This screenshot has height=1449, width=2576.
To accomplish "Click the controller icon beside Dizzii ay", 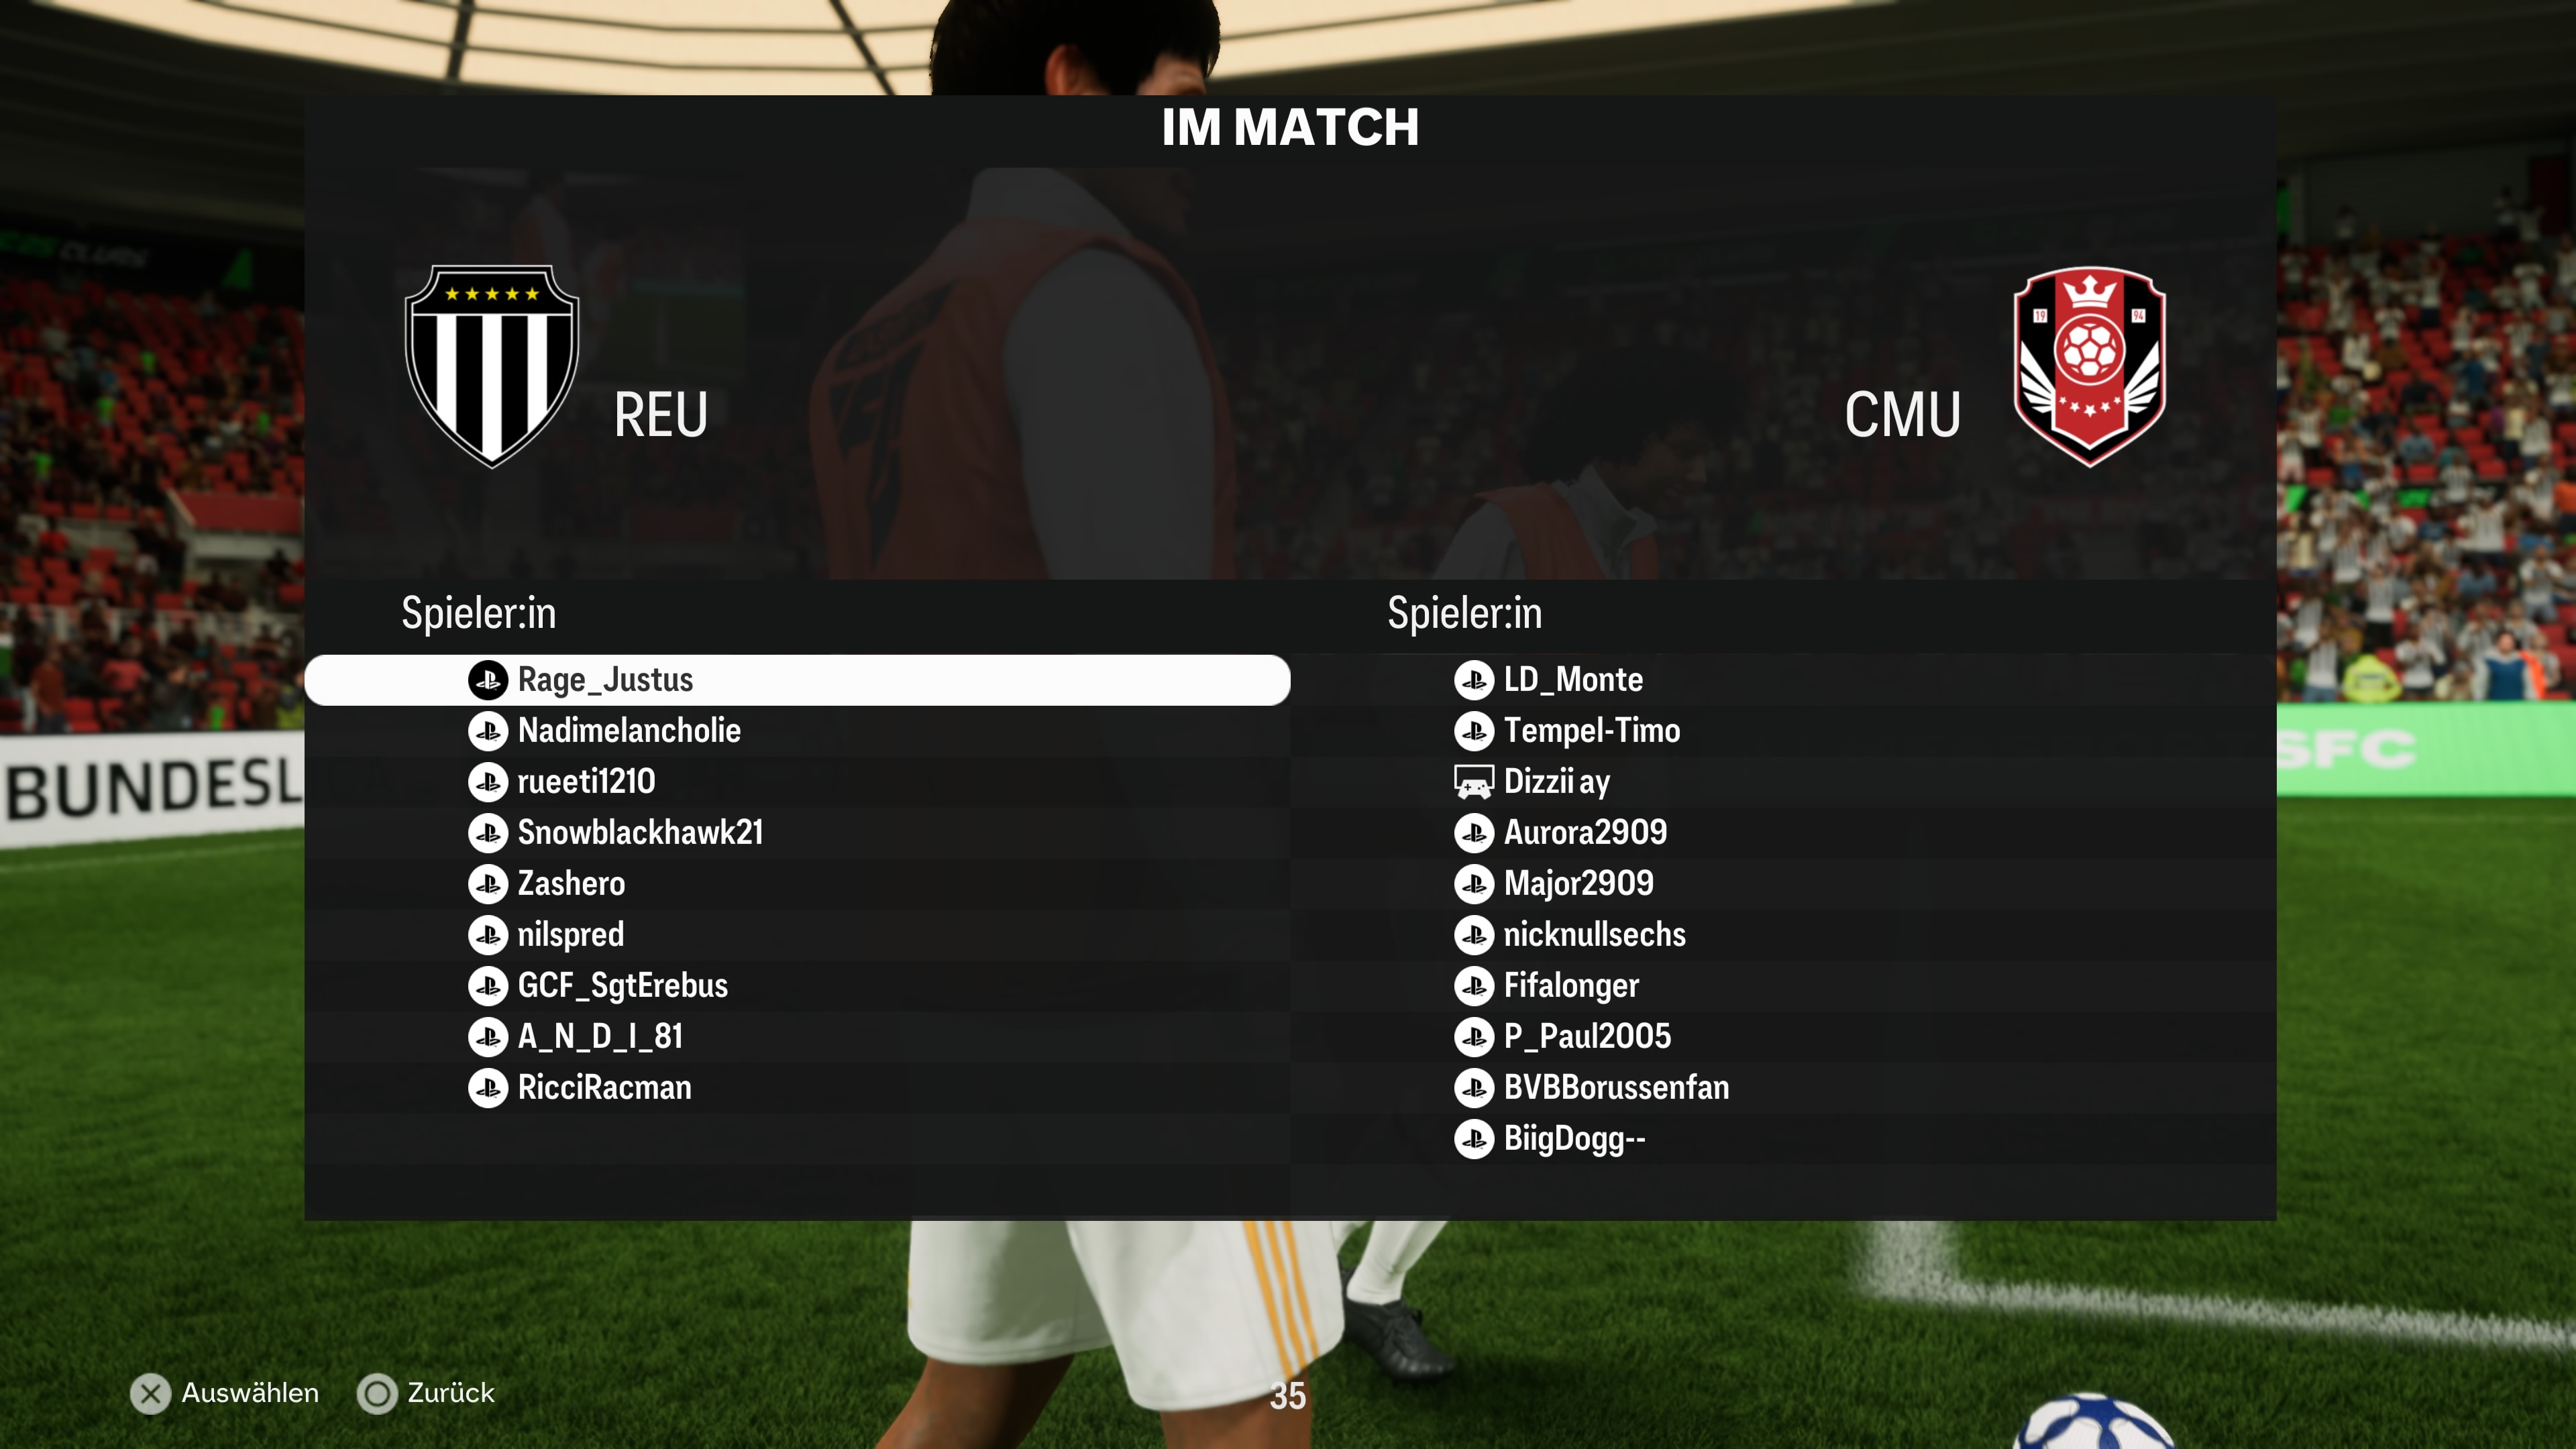I will click(1473, 782).
